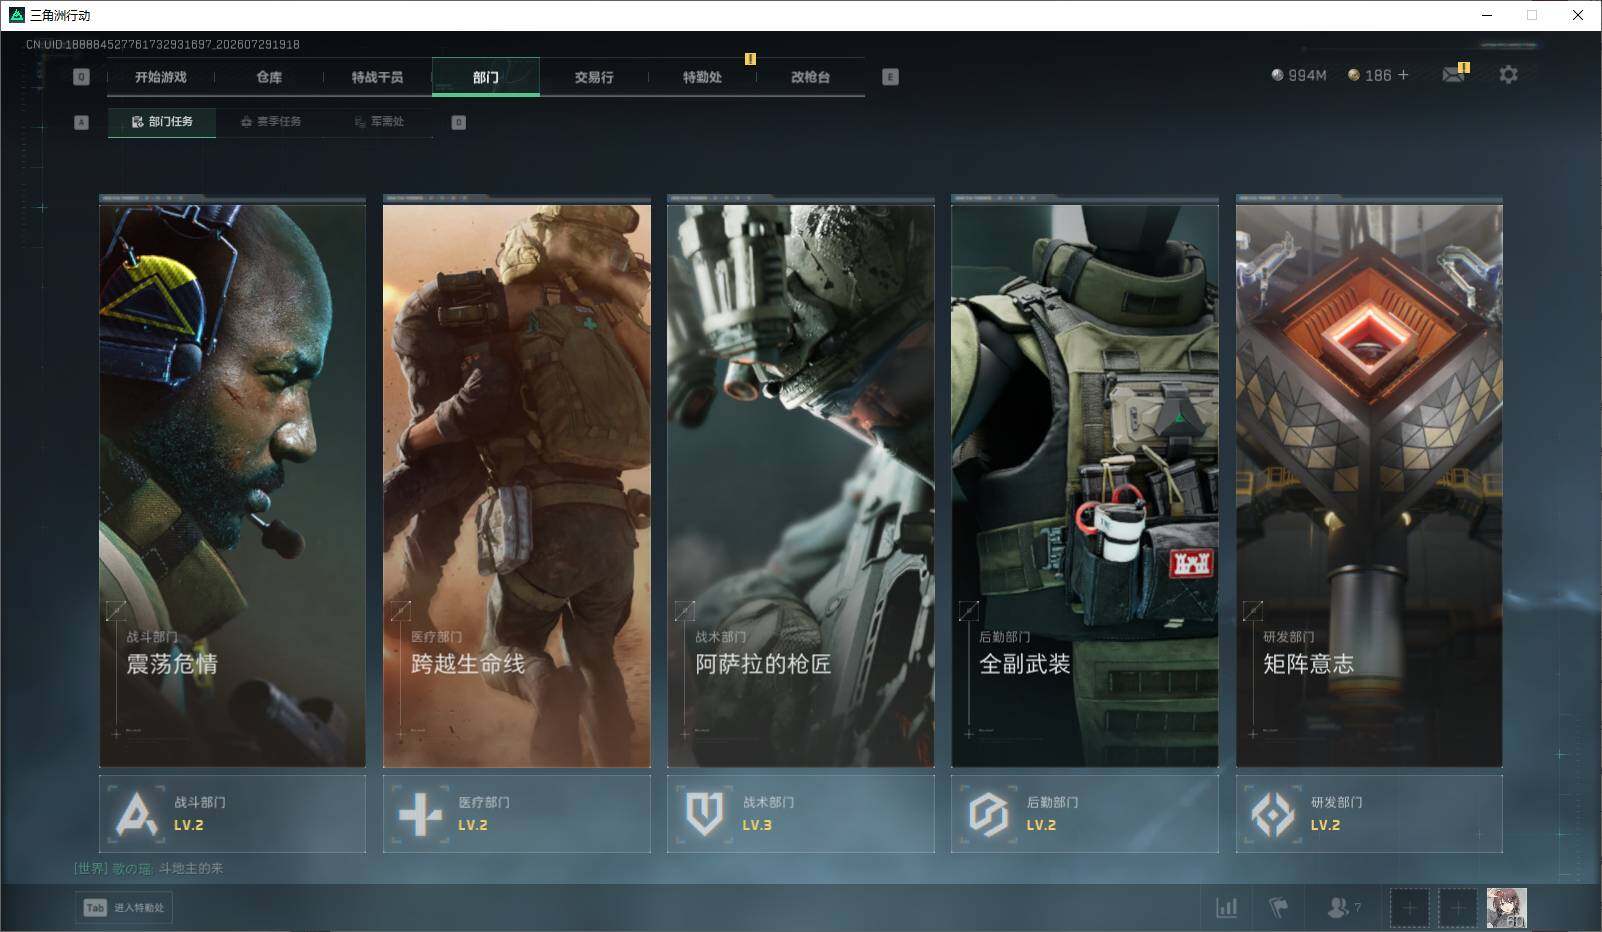Click the 三角洲行动 window title icon
The height and width of the screenshot is (932, 1602).
[16, 15]
